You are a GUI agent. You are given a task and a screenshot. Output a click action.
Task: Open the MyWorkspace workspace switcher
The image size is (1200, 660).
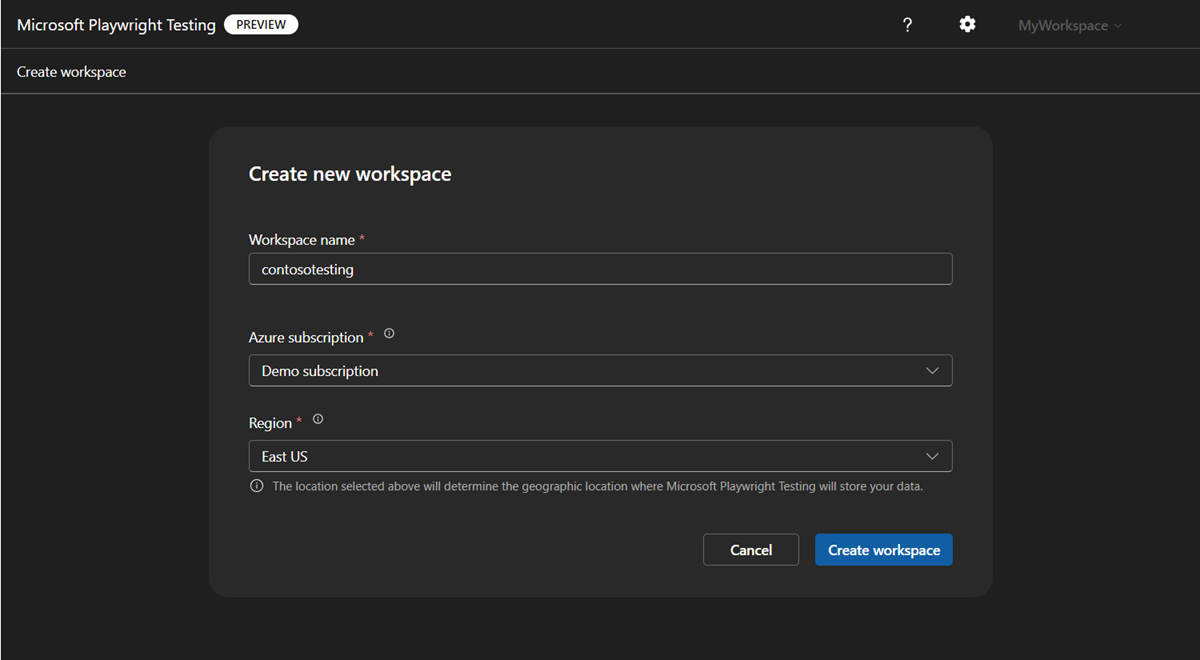(x=1063, y=25)
